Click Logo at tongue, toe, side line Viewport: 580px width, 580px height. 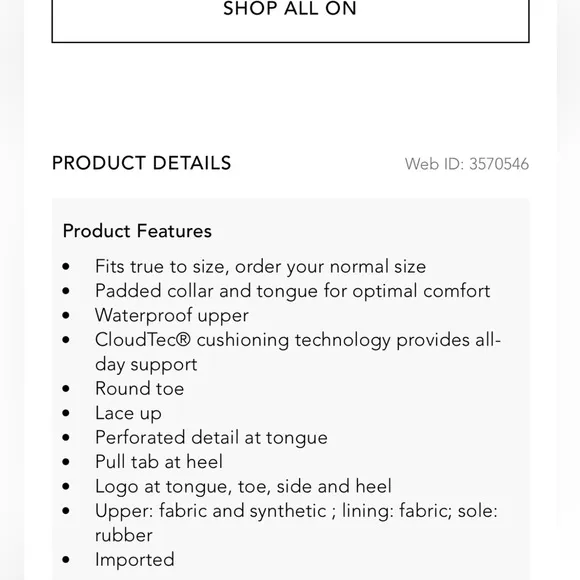coord(243,486)
